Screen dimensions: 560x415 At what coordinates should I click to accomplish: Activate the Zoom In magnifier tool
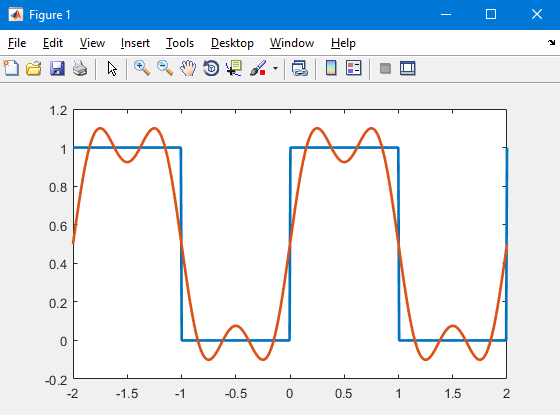142,68
